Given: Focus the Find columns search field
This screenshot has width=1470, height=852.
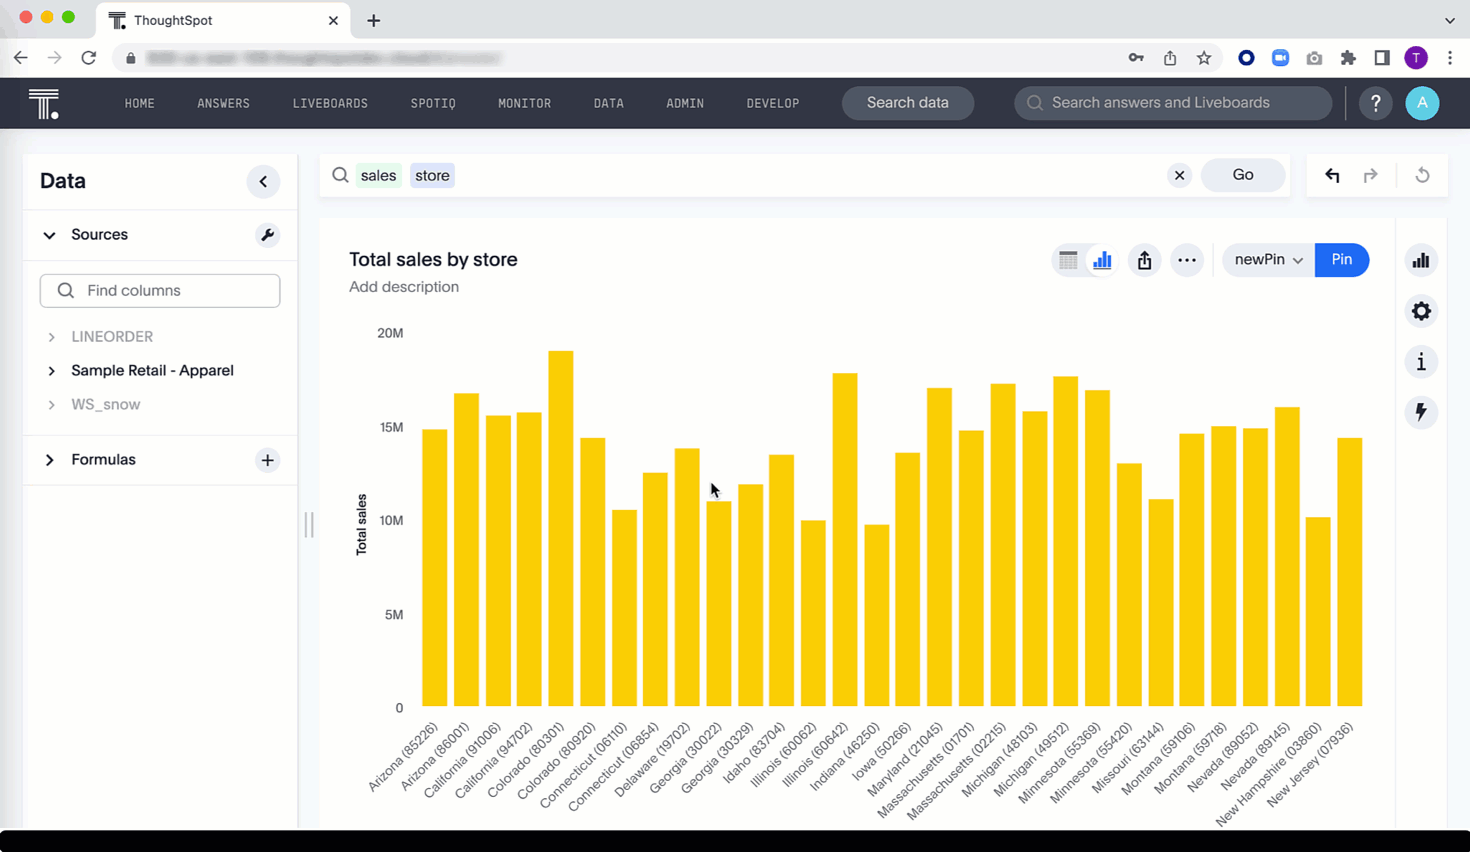Looking at the screenshot, I should click(160, 291).
